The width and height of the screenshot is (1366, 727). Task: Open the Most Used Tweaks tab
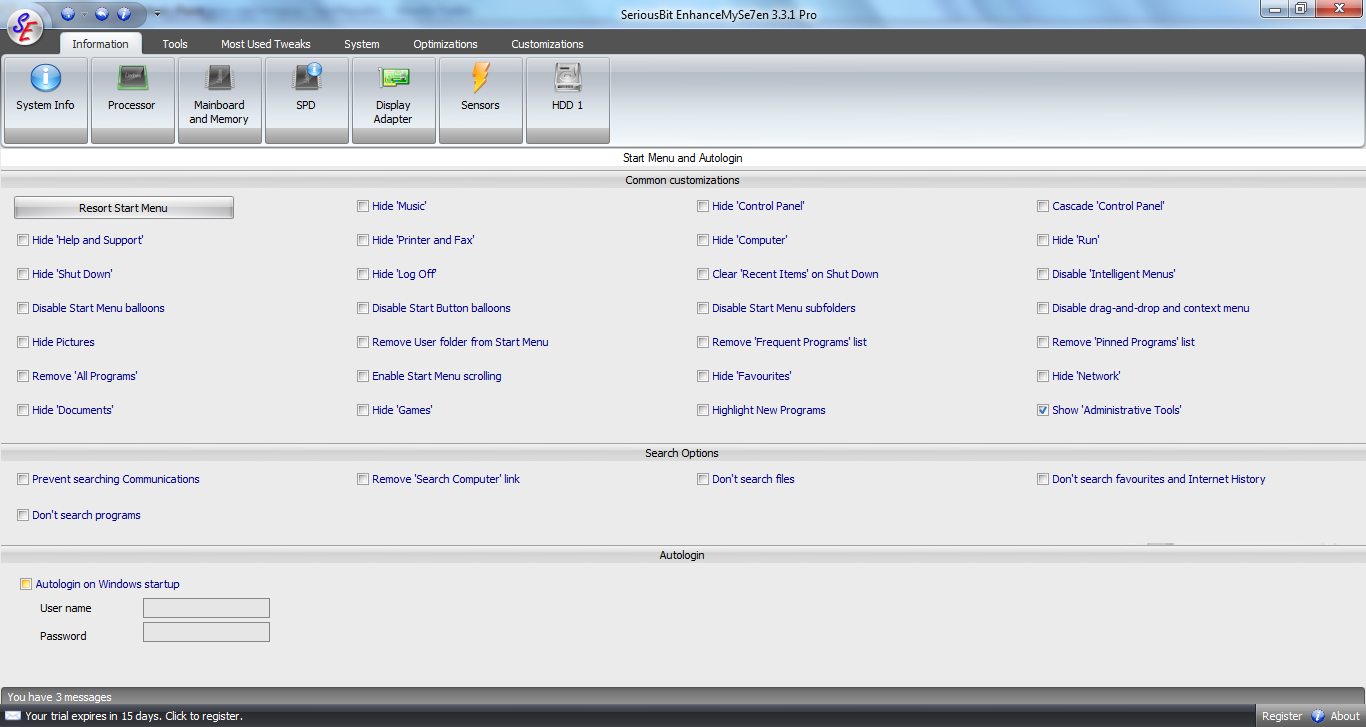[266, 44]
